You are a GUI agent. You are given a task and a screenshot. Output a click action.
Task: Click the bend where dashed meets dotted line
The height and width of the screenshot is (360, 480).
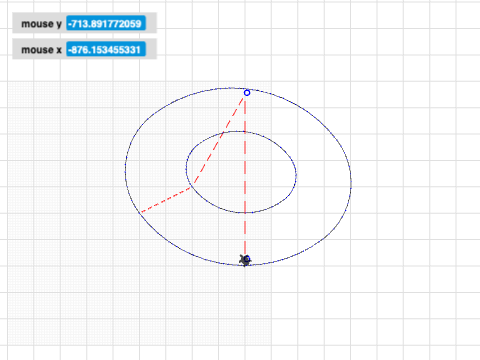coord(192,187)
